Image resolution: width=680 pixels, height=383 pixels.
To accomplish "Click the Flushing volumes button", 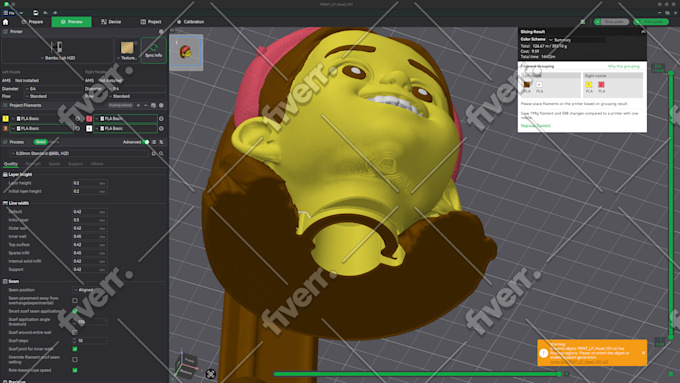I will tap(120, 105).
